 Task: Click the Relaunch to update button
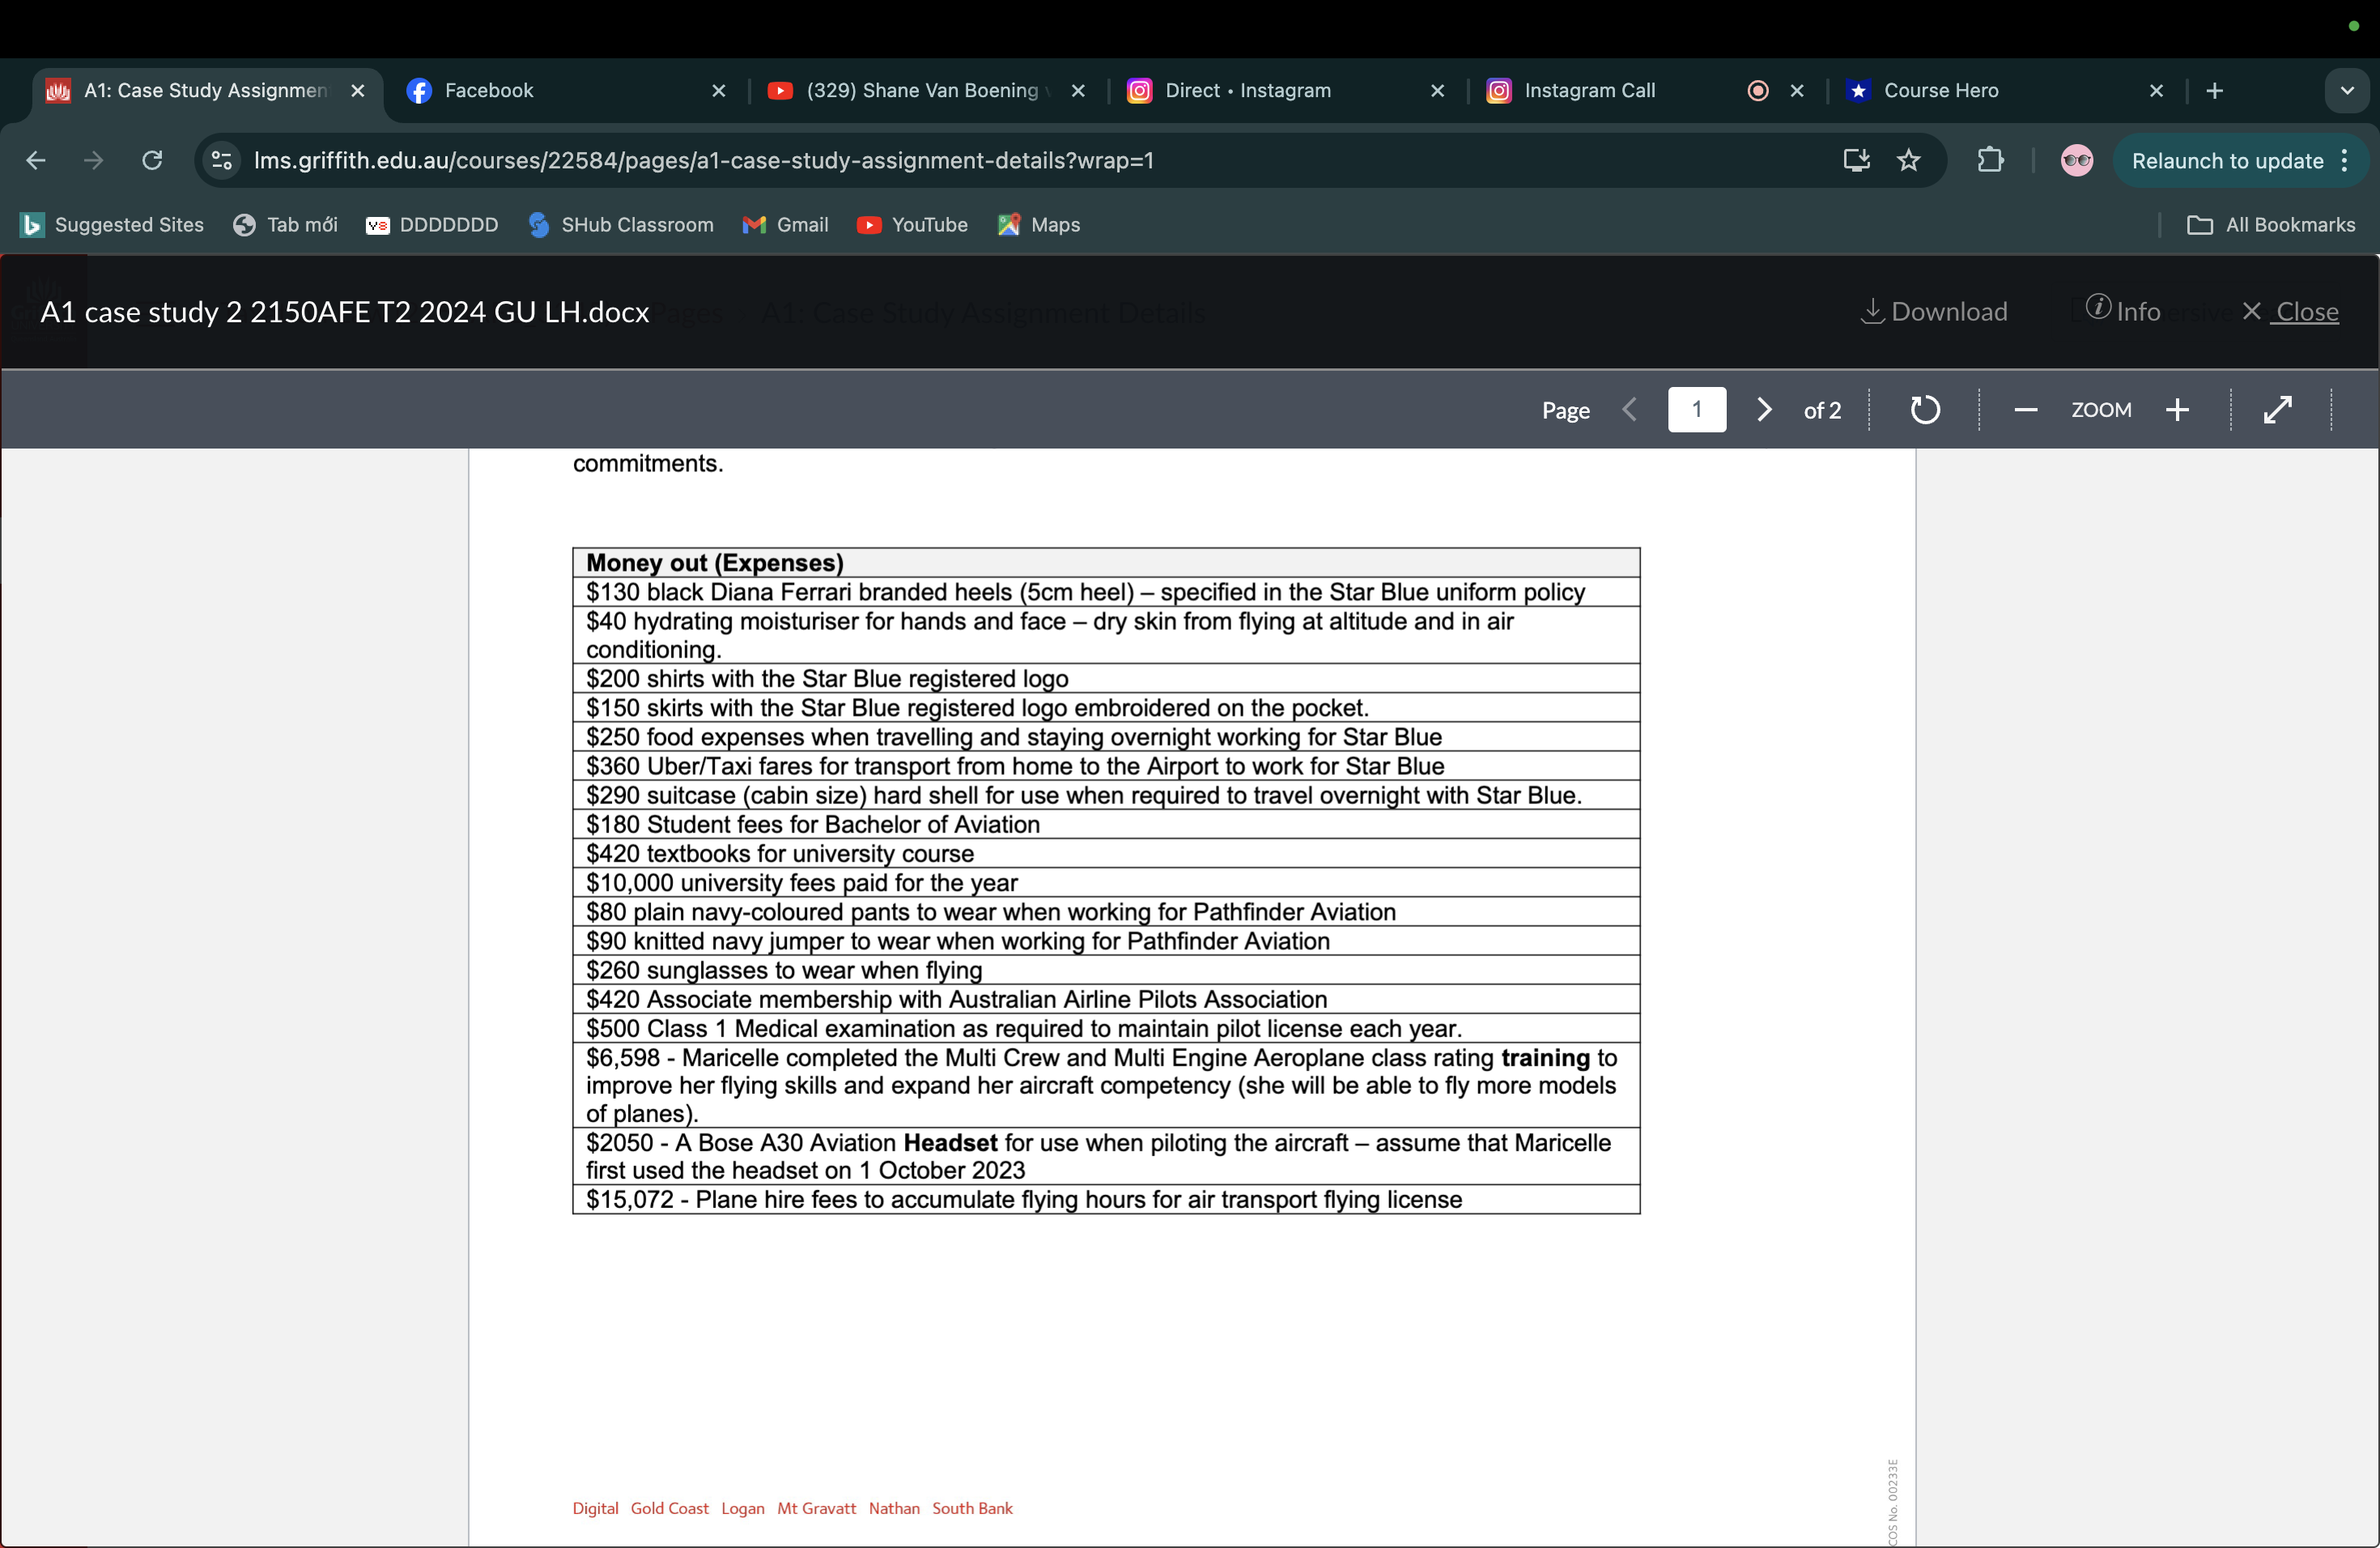tap(2227, 160)
